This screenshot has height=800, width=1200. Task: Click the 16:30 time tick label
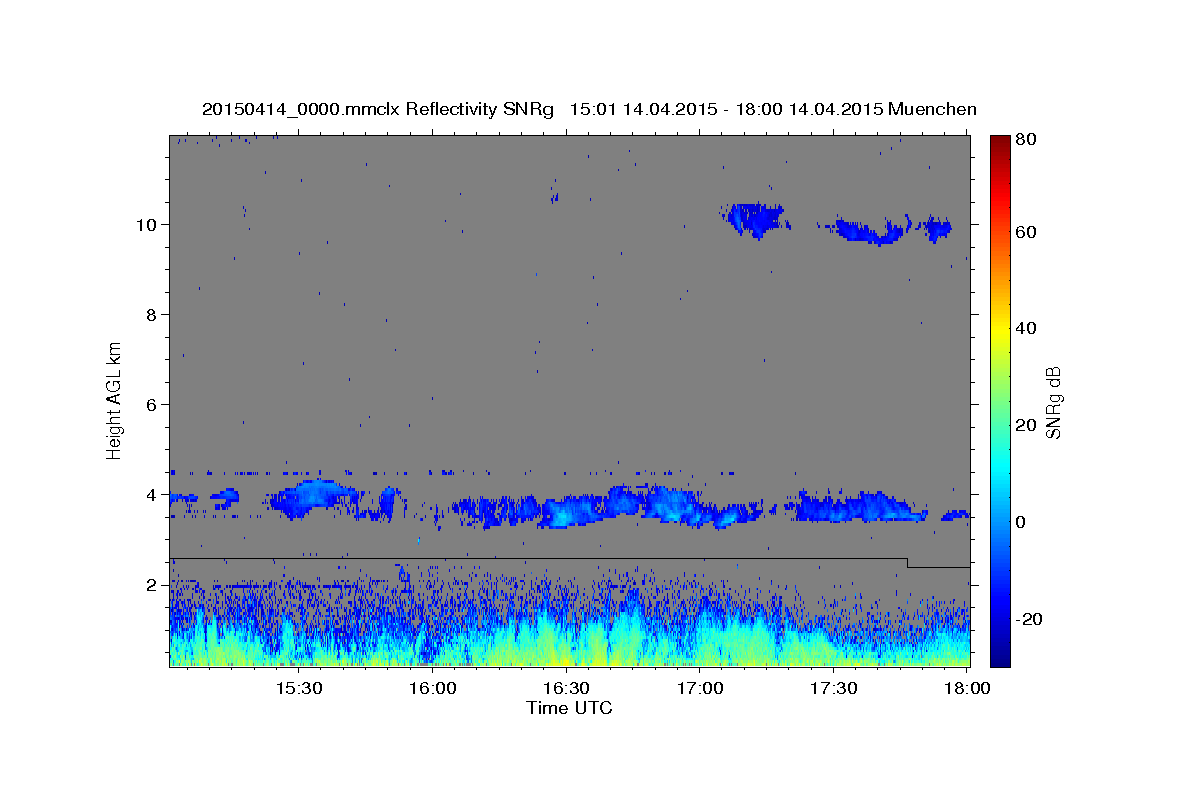pyautogui.click(x=566, y=688)
